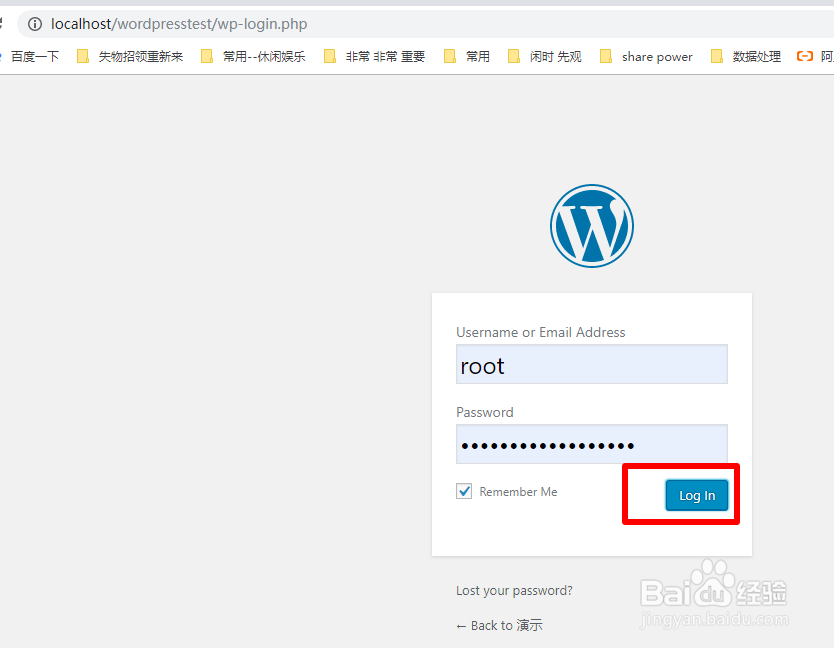Image resolution: width=834 pixels, height=648 pixels.
Task: Open the 闲时 先观 bookmark folder
Action: [x=545, y=56]
